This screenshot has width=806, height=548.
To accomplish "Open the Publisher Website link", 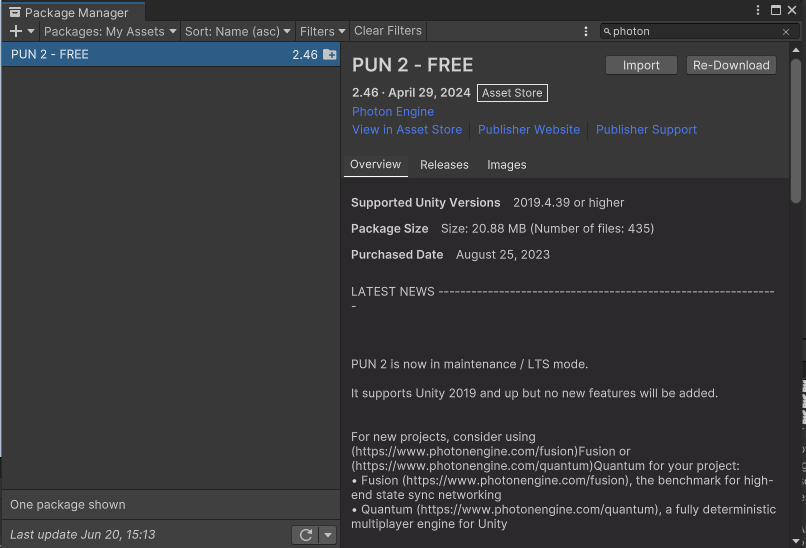I will [528, 130].
